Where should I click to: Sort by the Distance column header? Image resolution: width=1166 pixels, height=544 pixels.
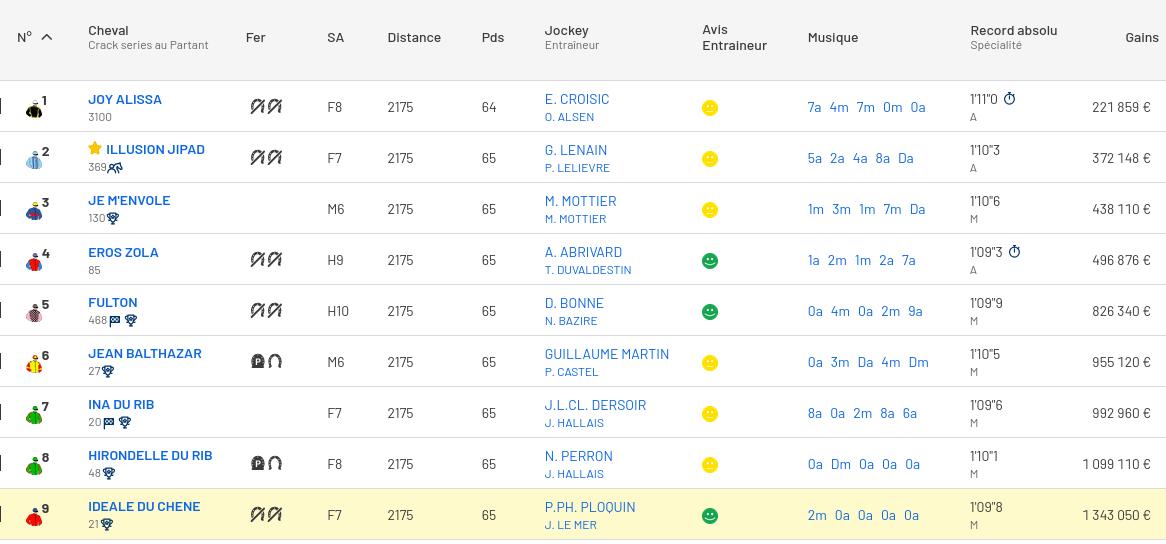(414, 37)
